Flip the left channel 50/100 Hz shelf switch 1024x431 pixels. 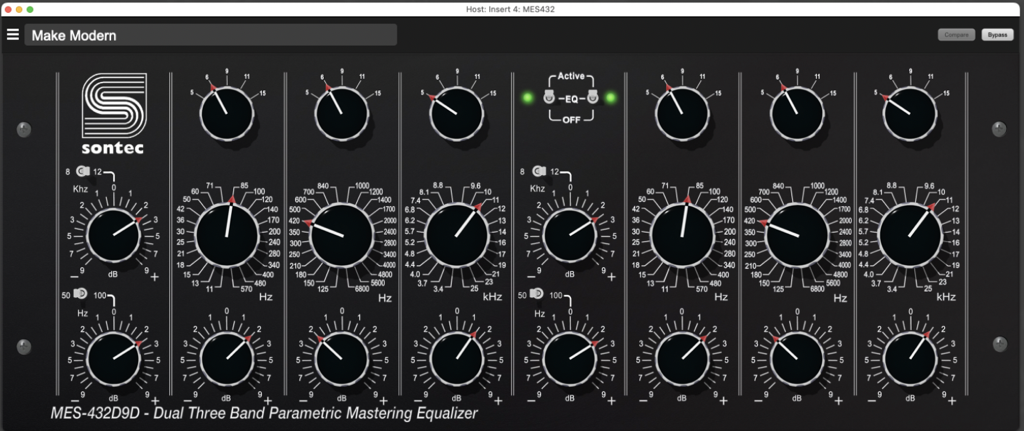(80, 295)
